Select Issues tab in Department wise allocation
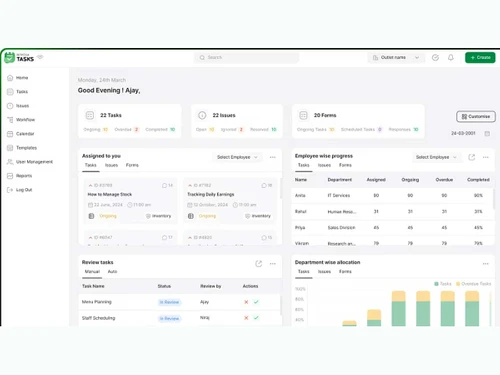The height and width of the screenshot is (375, 500). 324,271
